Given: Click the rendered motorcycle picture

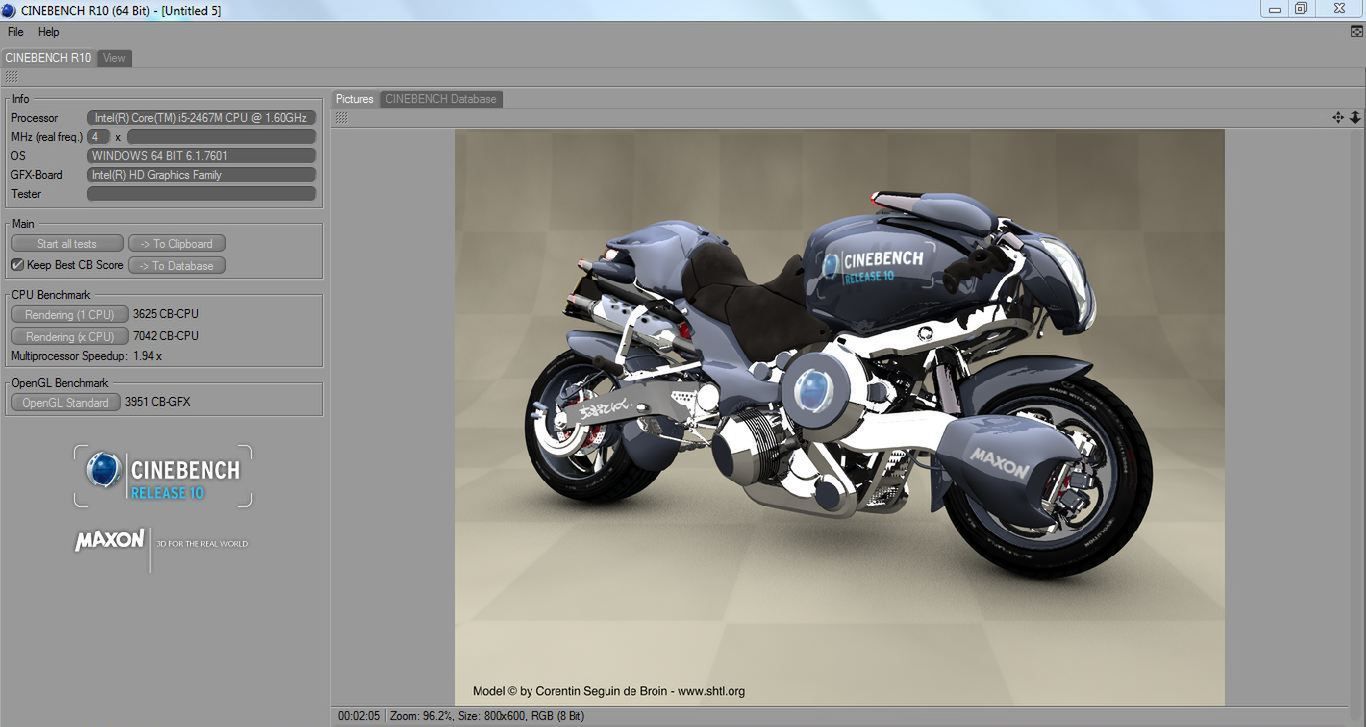Looking at the screenshot, I should [840, 417].
